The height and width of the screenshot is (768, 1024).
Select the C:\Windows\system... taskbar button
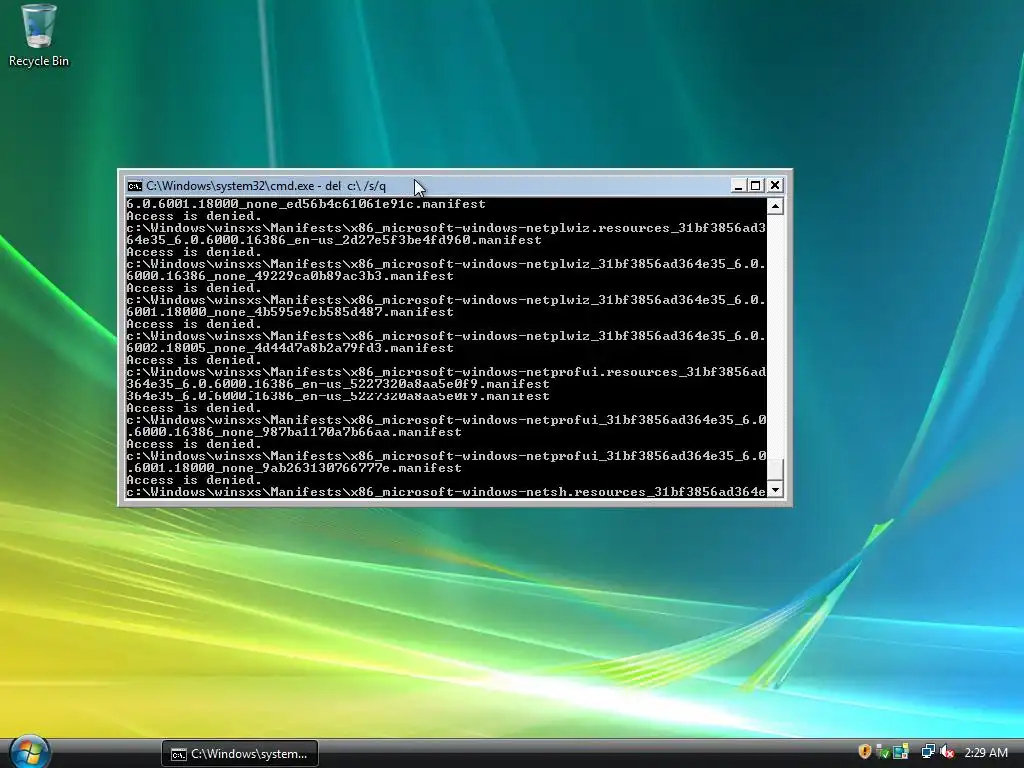[x=240, y=754]
